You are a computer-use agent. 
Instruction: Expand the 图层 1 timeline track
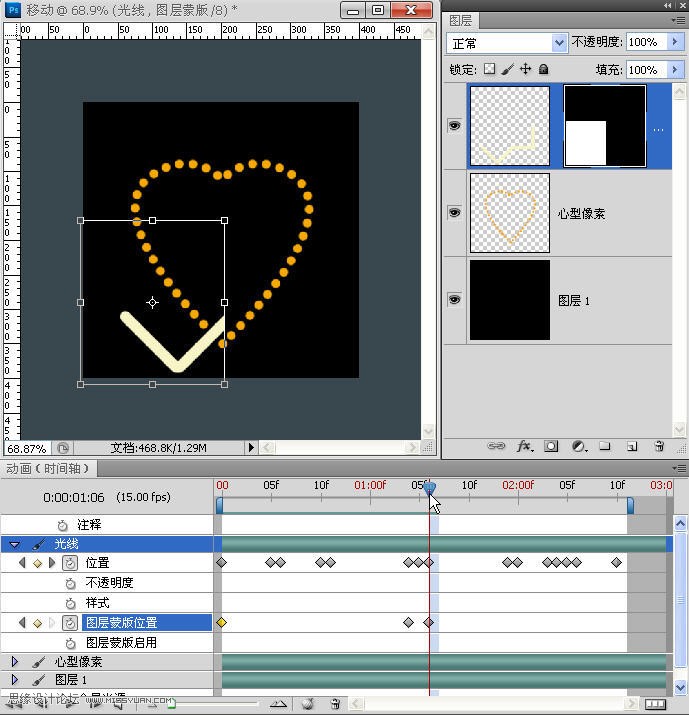click(x=14, y=680)
